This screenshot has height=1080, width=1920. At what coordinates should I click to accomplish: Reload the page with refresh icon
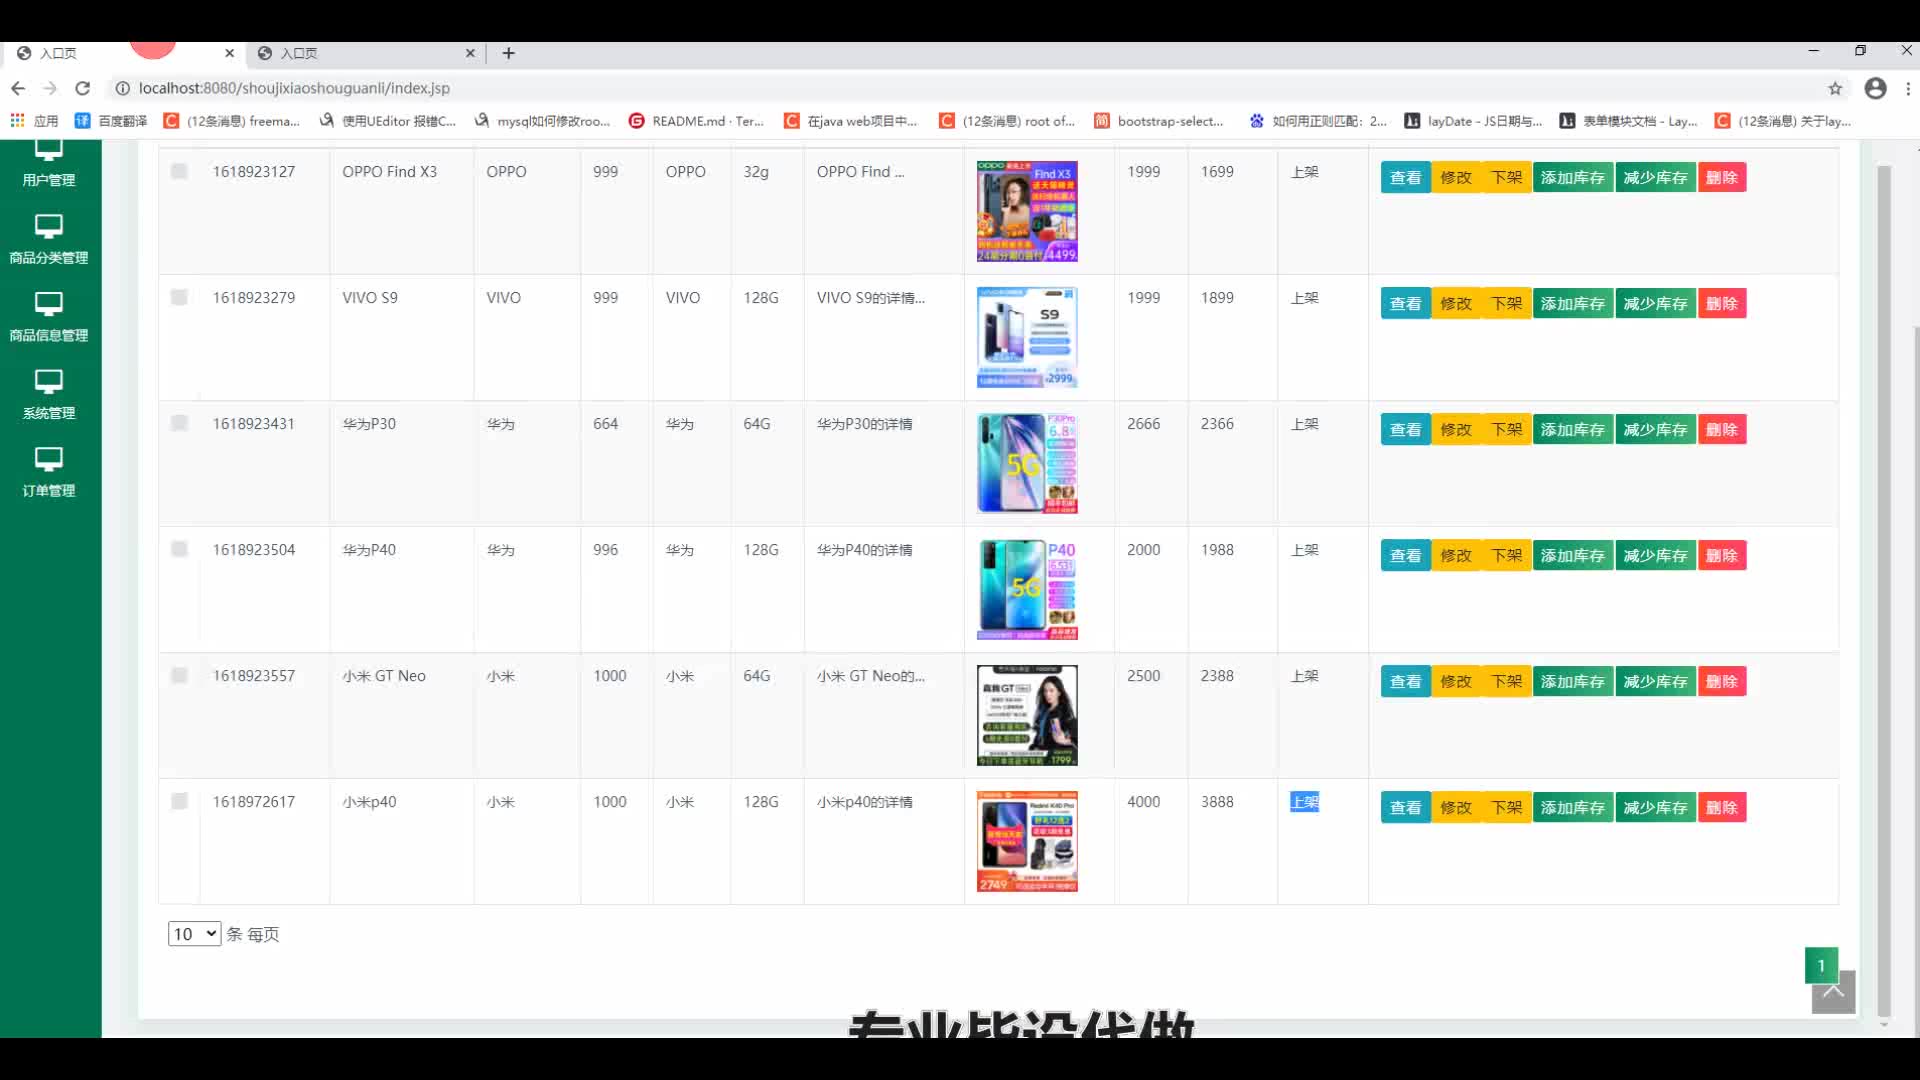click(83, 88)
